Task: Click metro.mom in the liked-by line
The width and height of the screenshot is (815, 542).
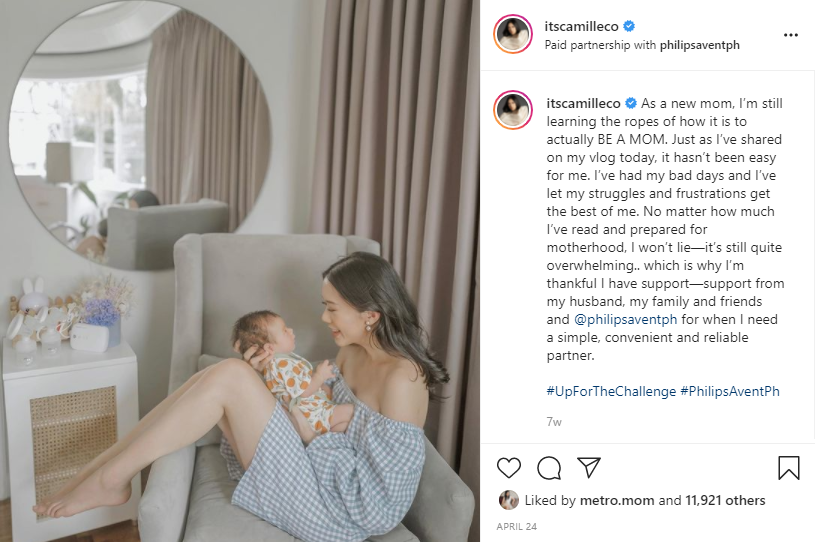Action: (x=616, y=500)
